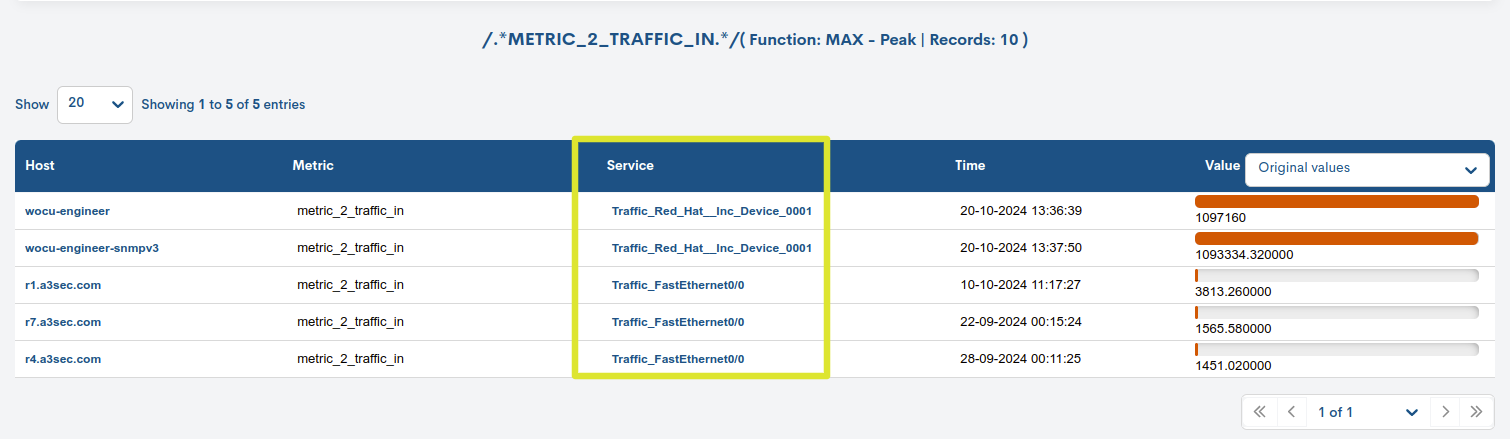Image resolution: width=1510 pixels, height=439 pixels.
Task: Open the '1 of 1' page selector
Action: pos(1367,412)
